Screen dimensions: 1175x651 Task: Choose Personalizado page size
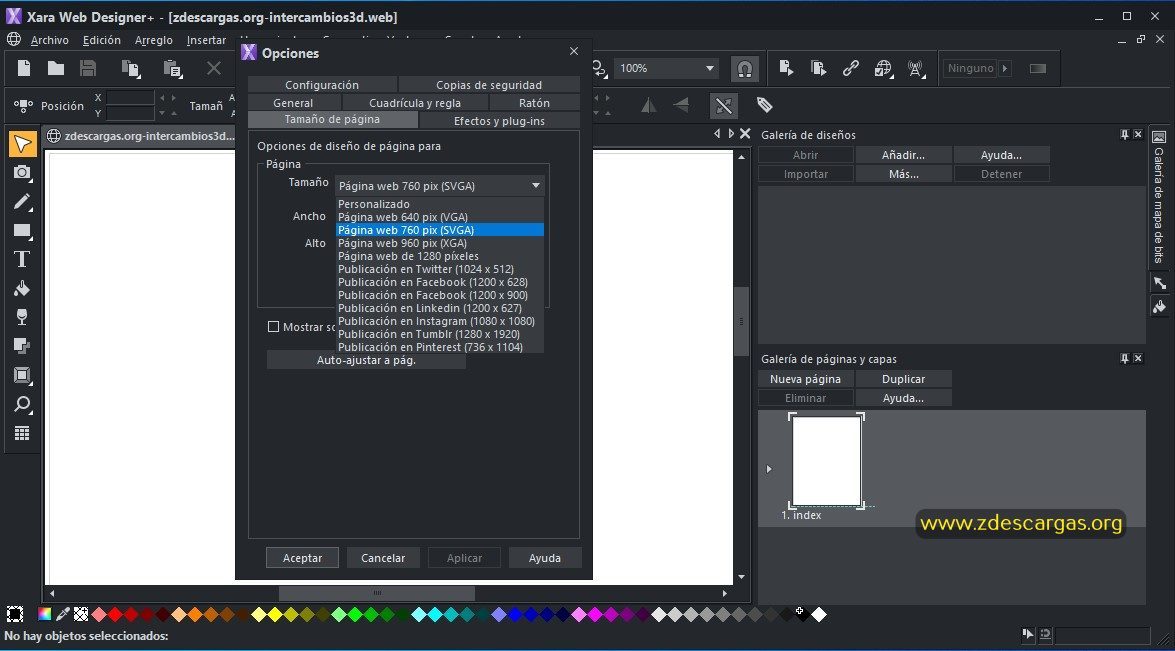[x=439, y=204]
